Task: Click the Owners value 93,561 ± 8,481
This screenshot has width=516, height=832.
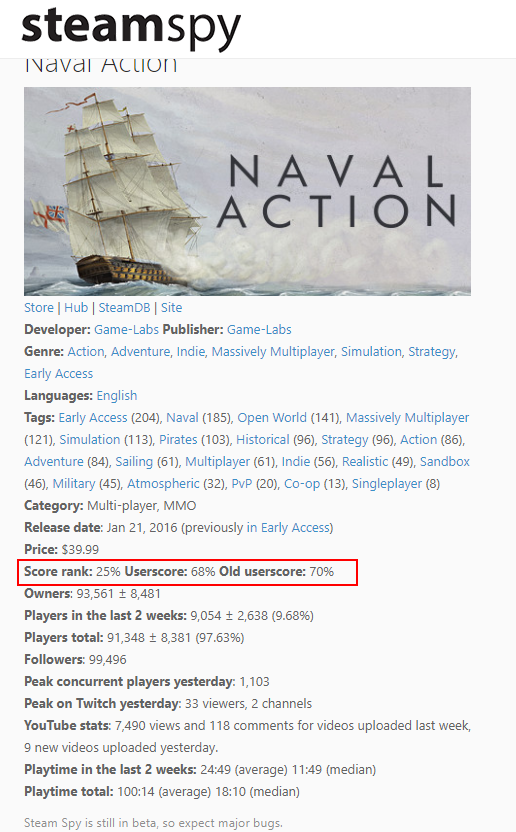Action: (x=118, y=594)
